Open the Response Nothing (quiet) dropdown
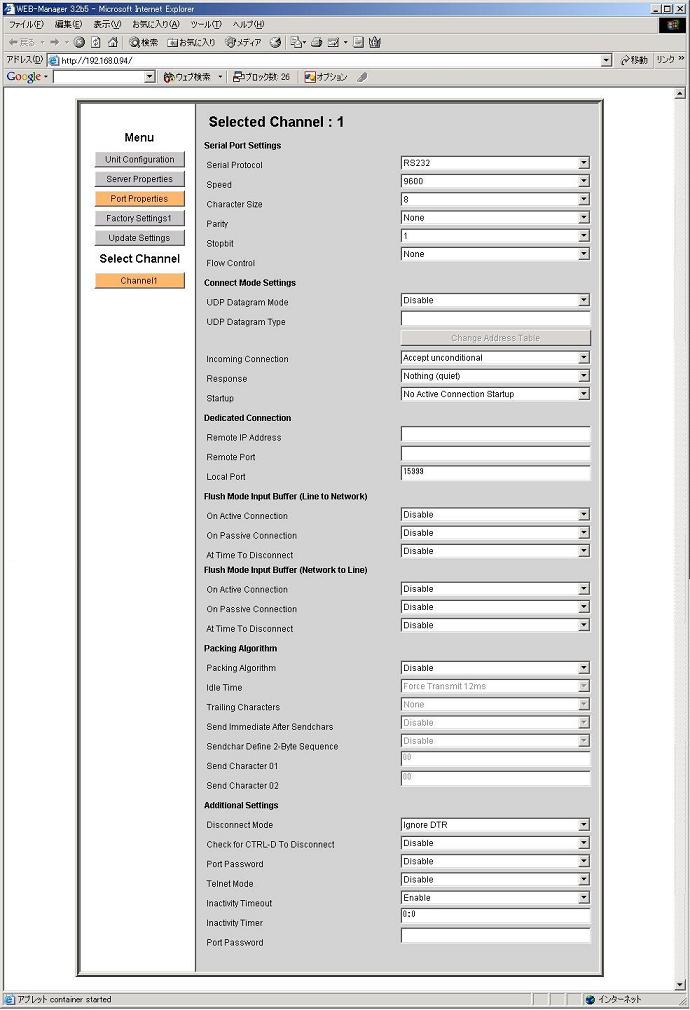The image size is (690, 1010). [495, 376]
